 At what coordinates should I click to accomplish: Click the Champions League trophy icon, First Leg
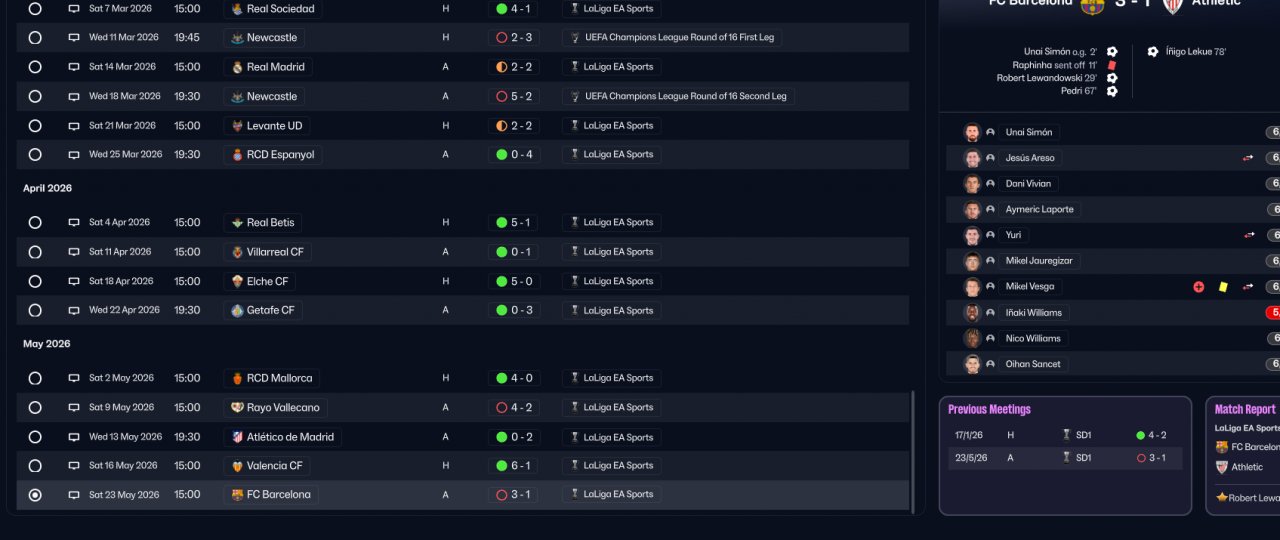coord(574,38)
